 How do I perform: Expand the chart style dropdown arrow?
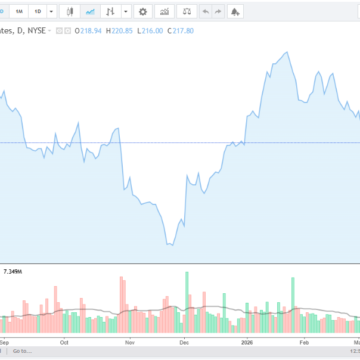(x=126, y=12)
